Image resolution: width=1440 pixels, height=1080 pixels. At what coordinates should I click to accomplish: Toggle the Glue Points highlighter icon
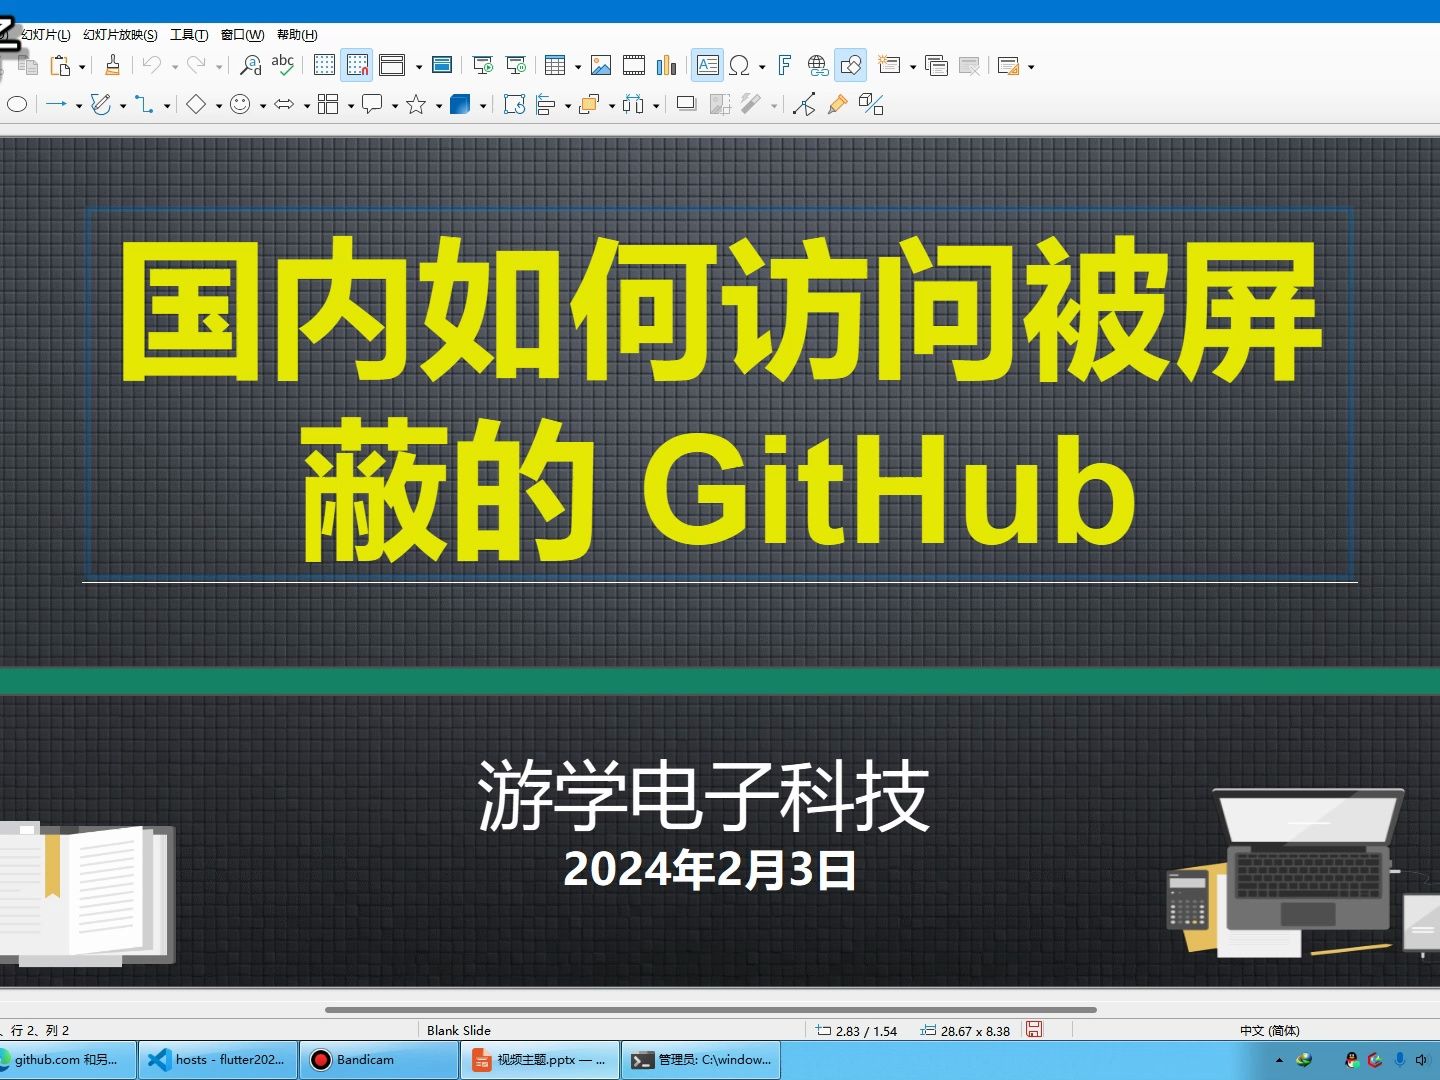pos(838,104)
